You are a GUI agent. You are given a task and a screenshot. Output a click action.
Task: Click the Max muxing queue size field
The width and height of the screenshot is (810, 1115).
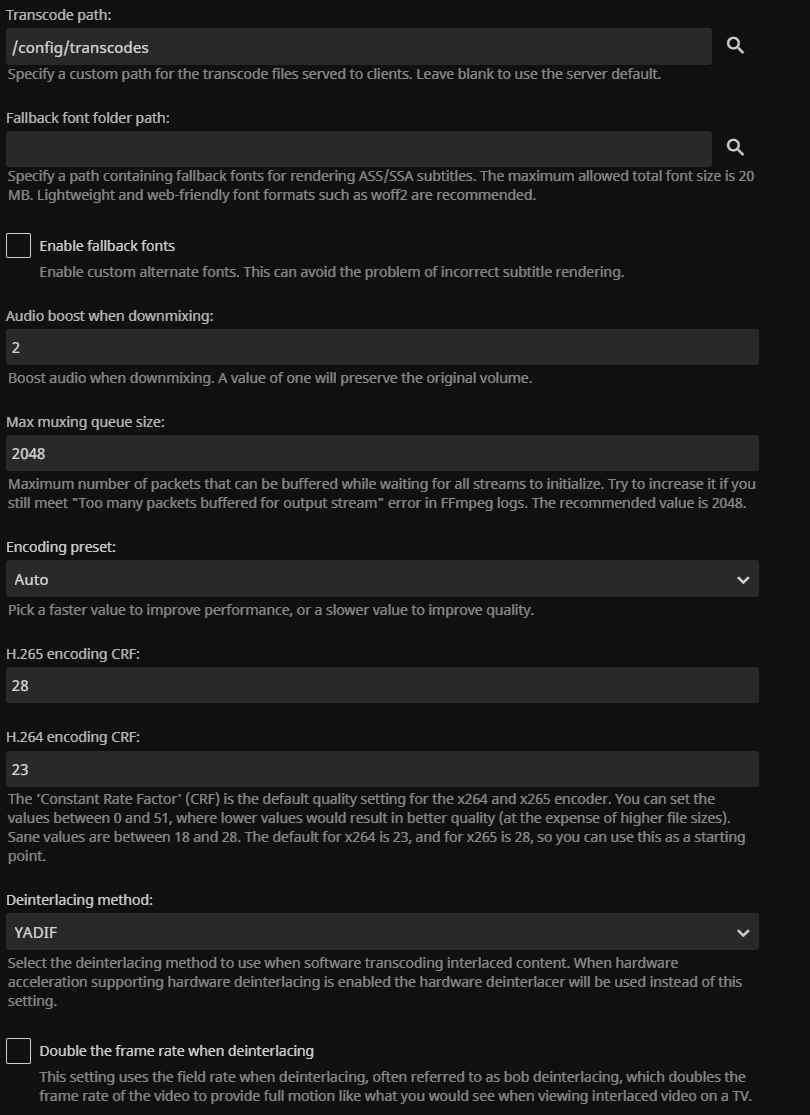(382, 453)
